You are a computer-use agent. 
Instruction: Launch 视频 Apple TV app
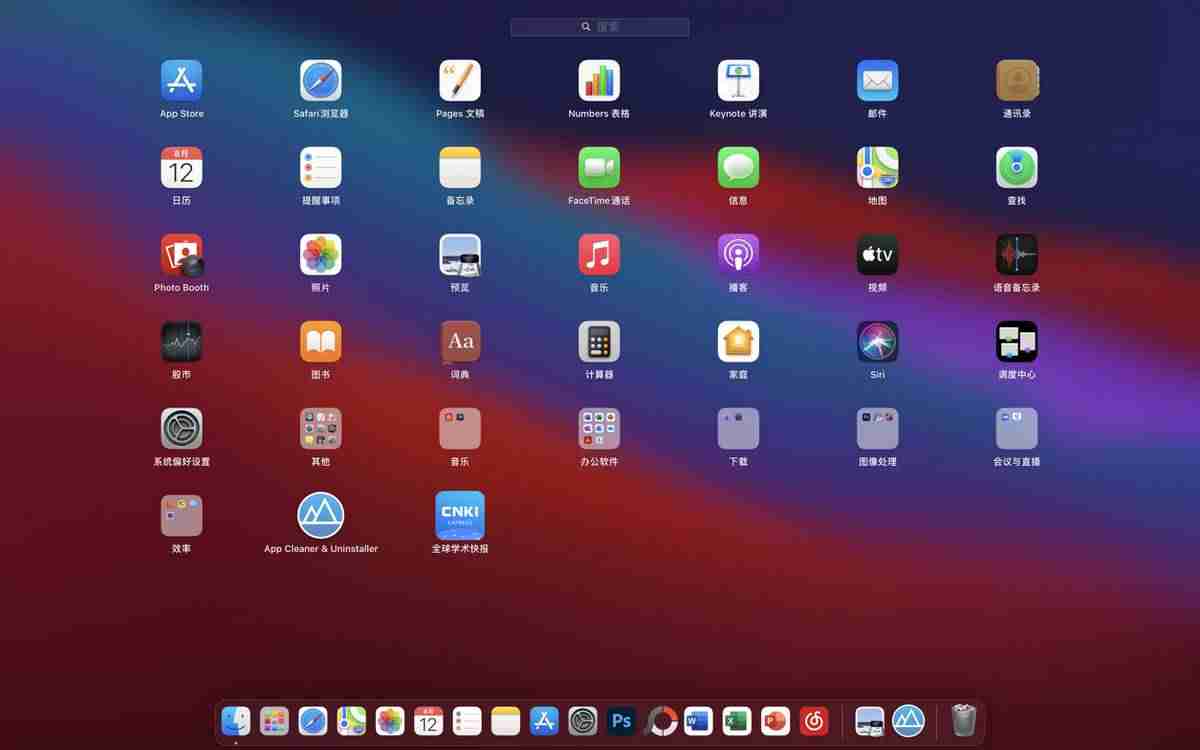877,255
